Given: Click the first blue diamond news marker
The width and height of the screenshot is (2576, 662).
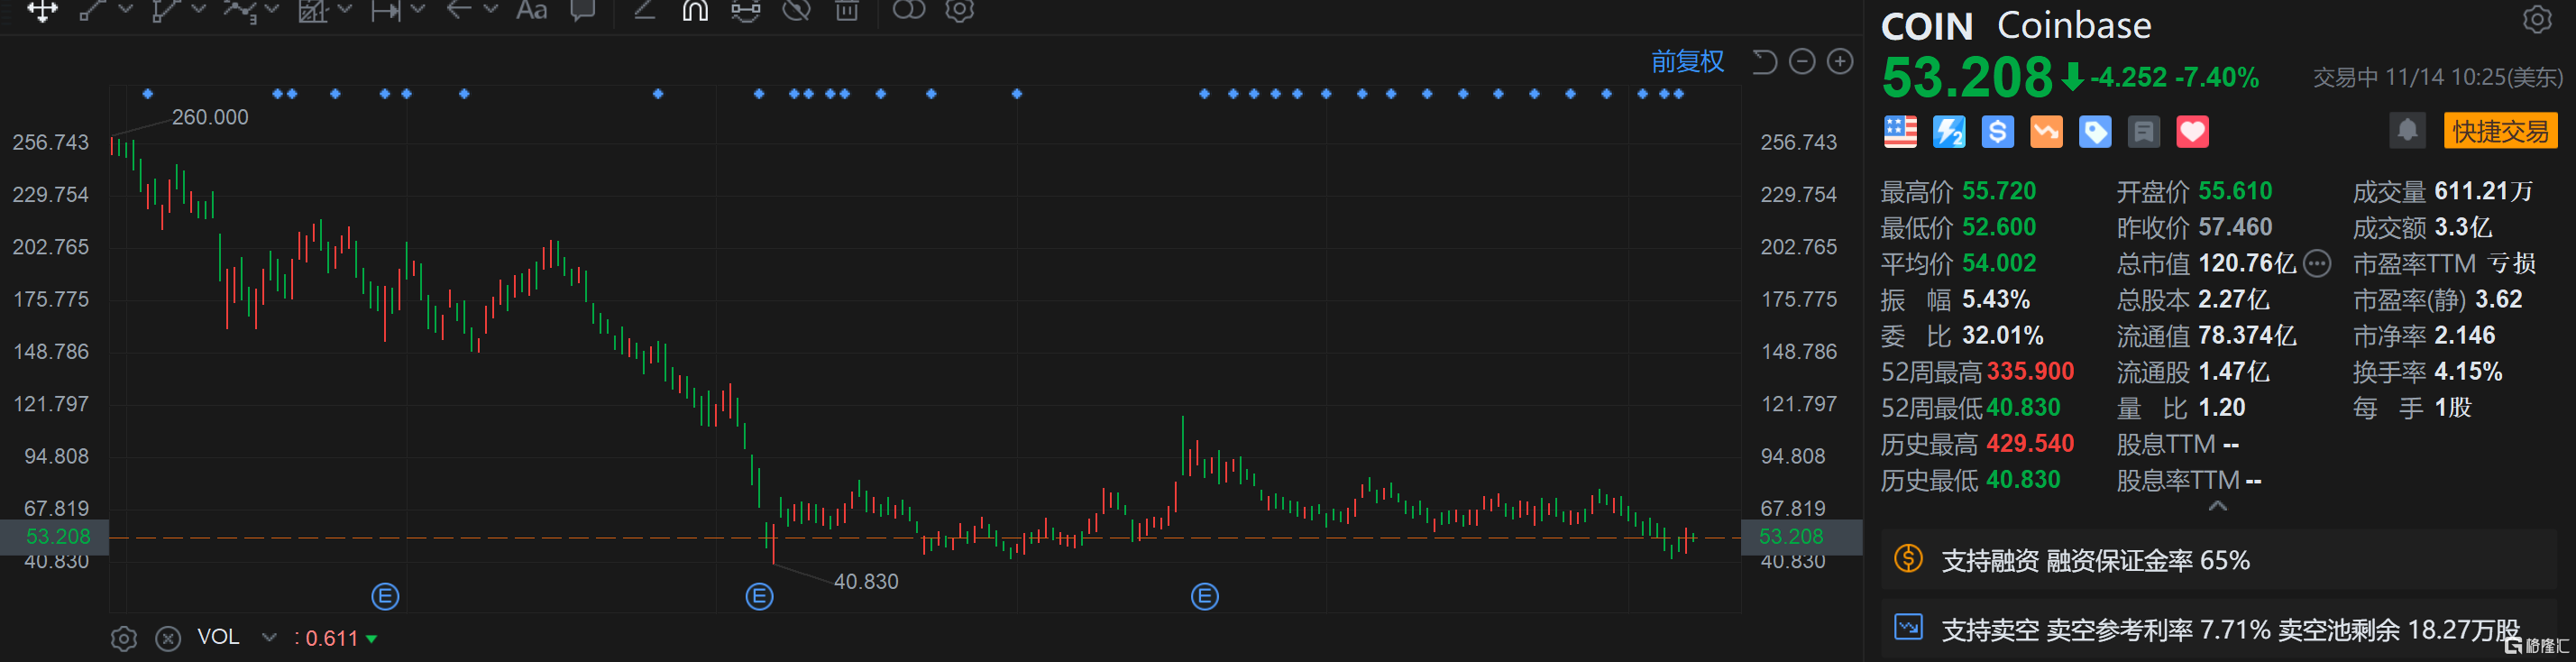Looking at the screenshot, I should (148, 94).
